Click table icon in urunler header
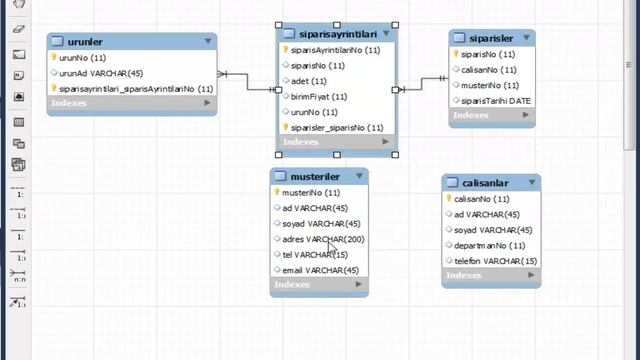The height and width of the screenshot is (360, 640). tap(57, 41)
